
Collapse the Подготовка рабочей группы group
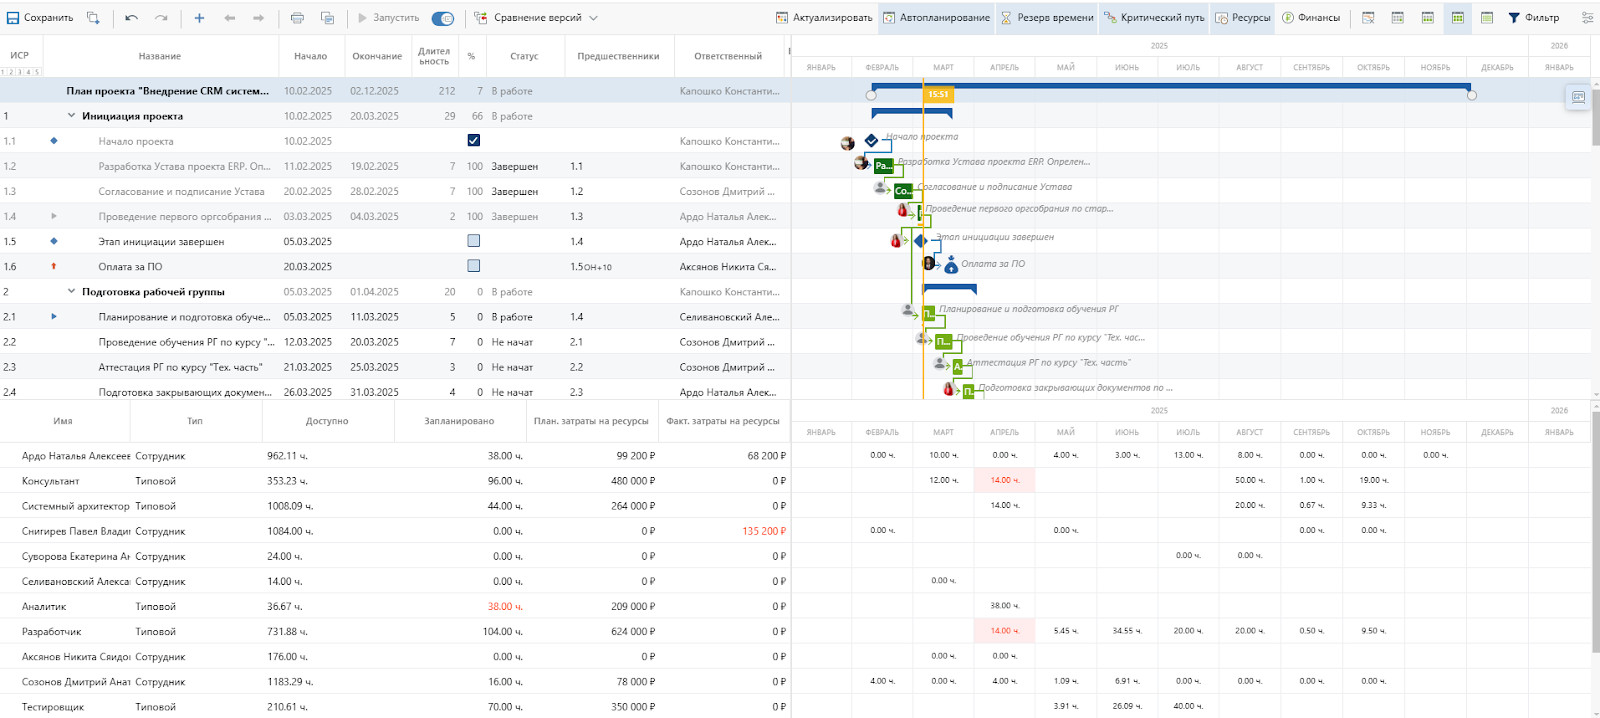(x=71, y=292)
